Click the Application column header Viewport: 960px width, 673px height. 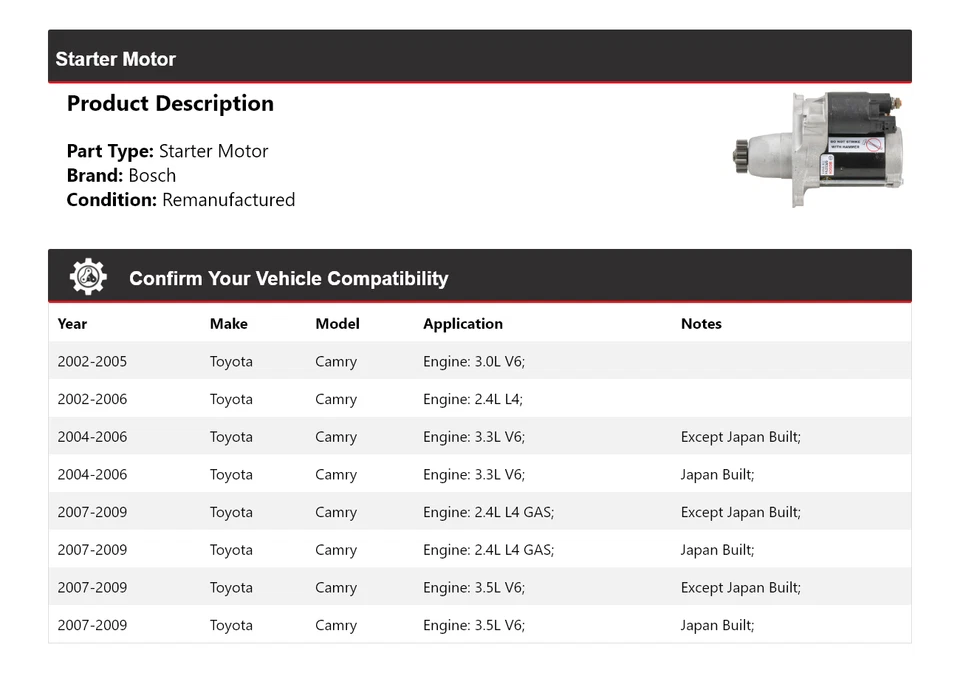462,324
